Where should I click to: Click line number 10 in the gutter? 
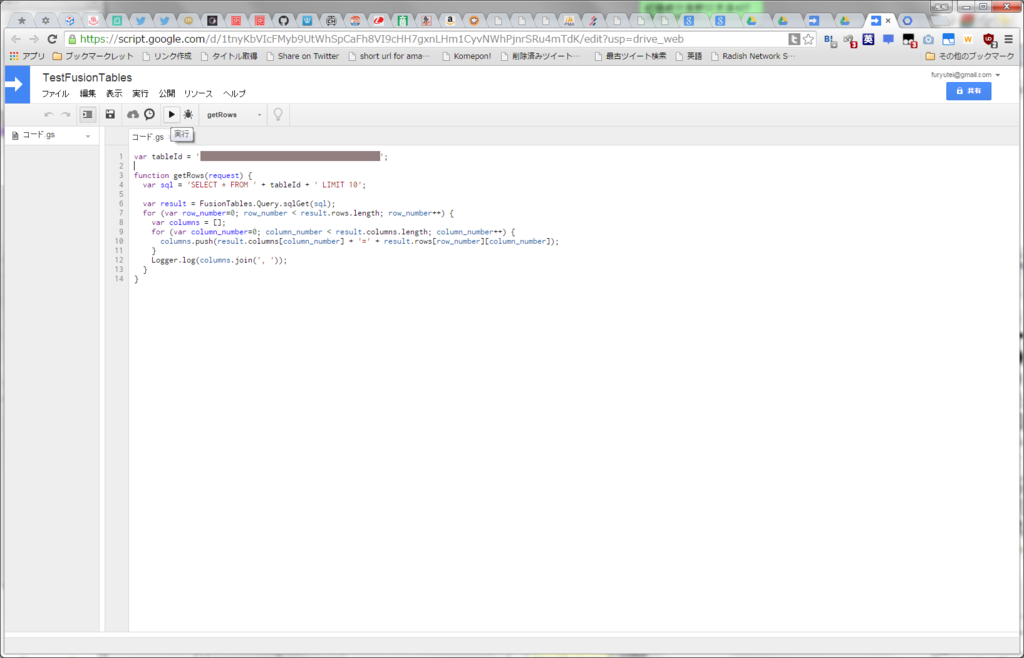(x=118, y=241)
